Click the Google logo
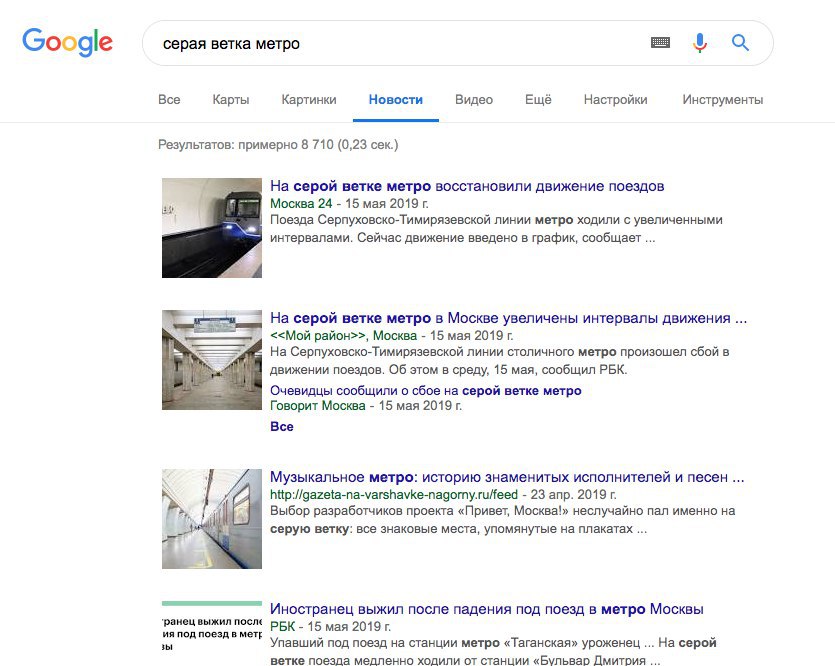835x666 pixels. [x=67, y=42]
